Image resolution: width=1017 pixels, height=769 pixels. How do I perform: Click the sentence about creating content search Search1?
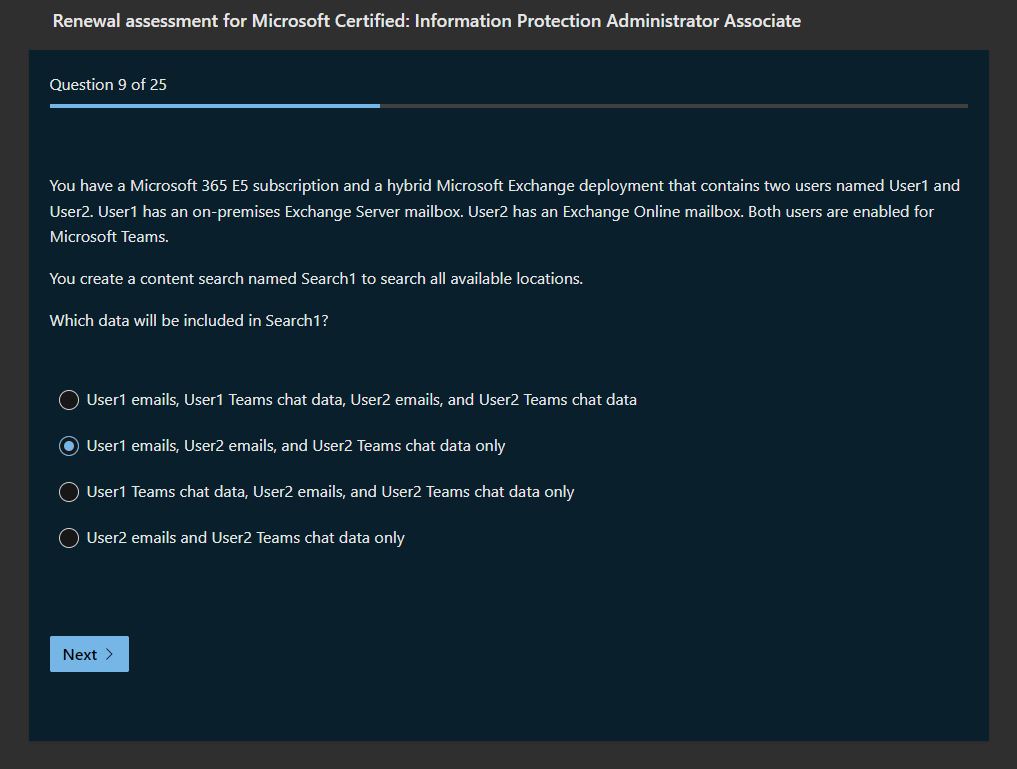coord(316,279)
